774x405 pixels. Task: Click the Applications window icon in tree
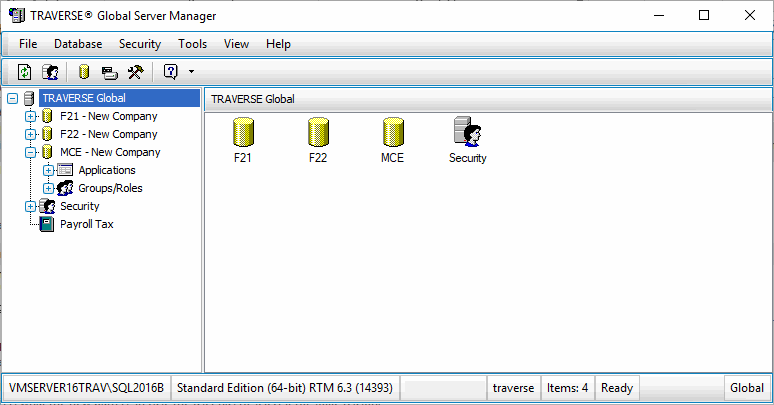[x=65, y=170]
